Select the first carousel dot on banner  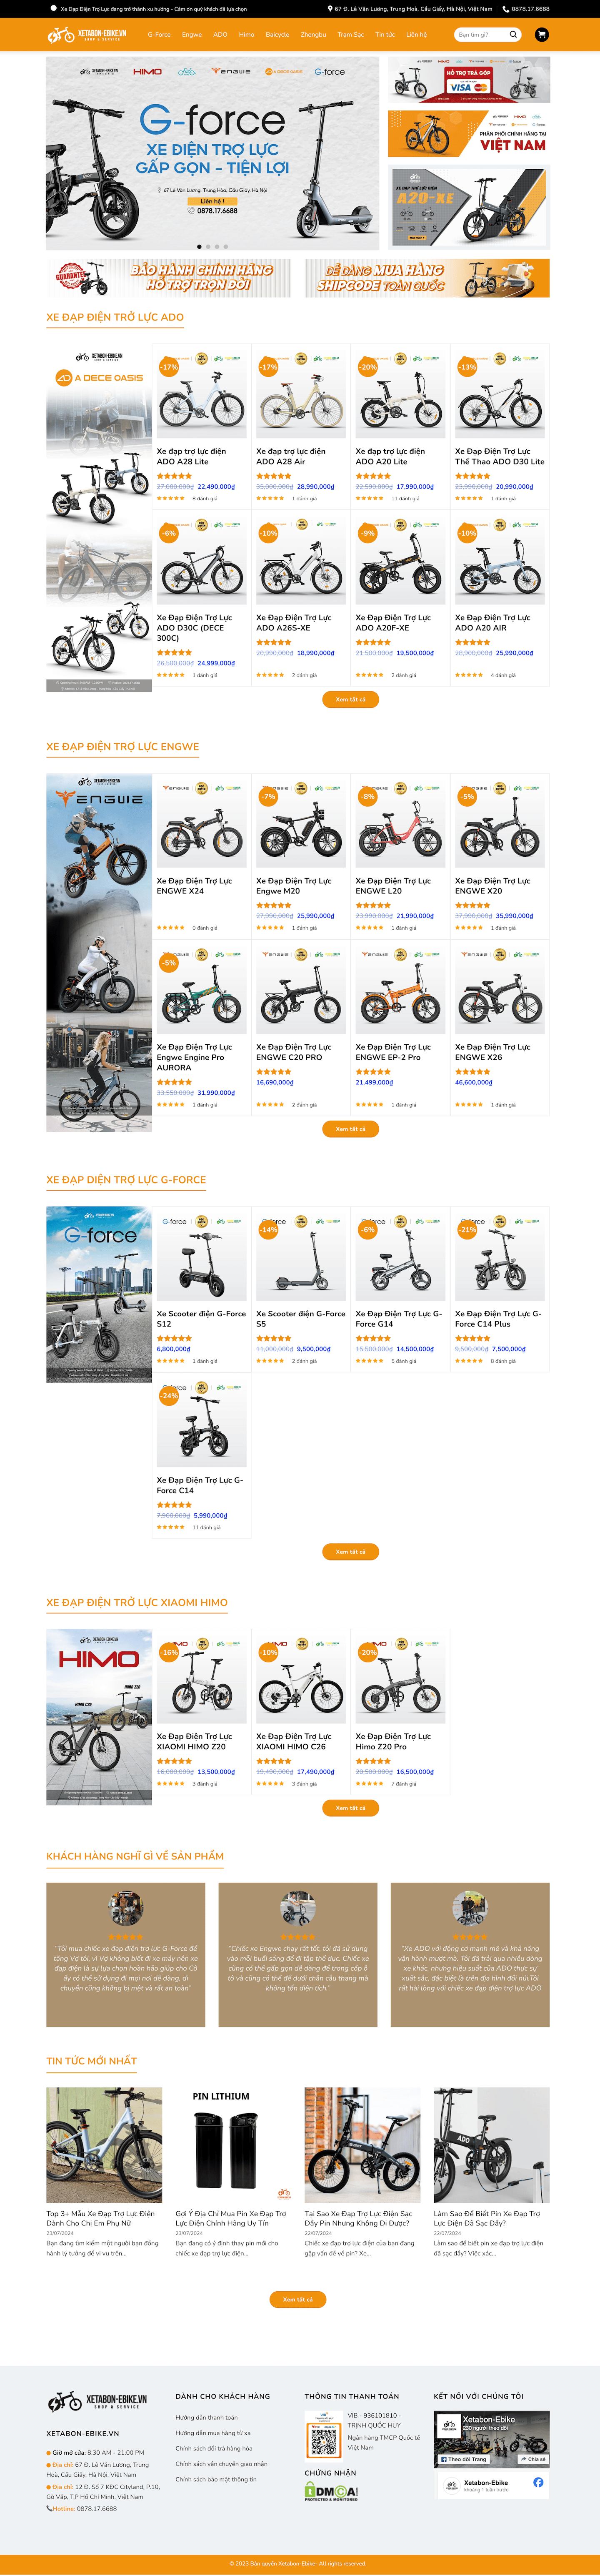point(199,246)
